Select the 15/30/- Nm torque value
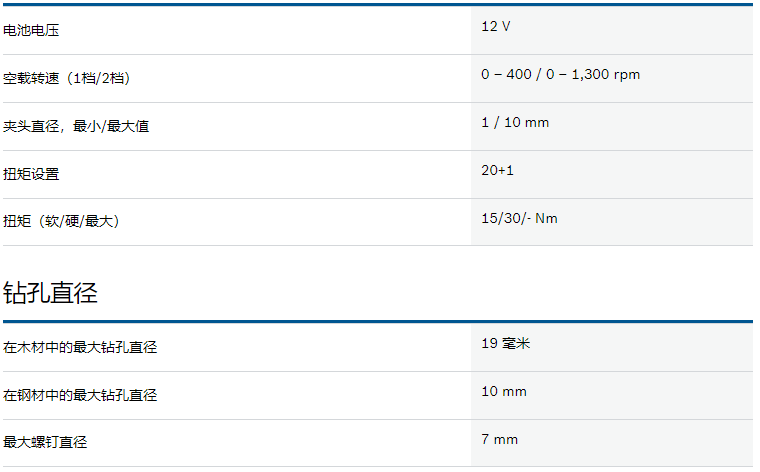This screenshot has height=472, width=760. [519, 218]
